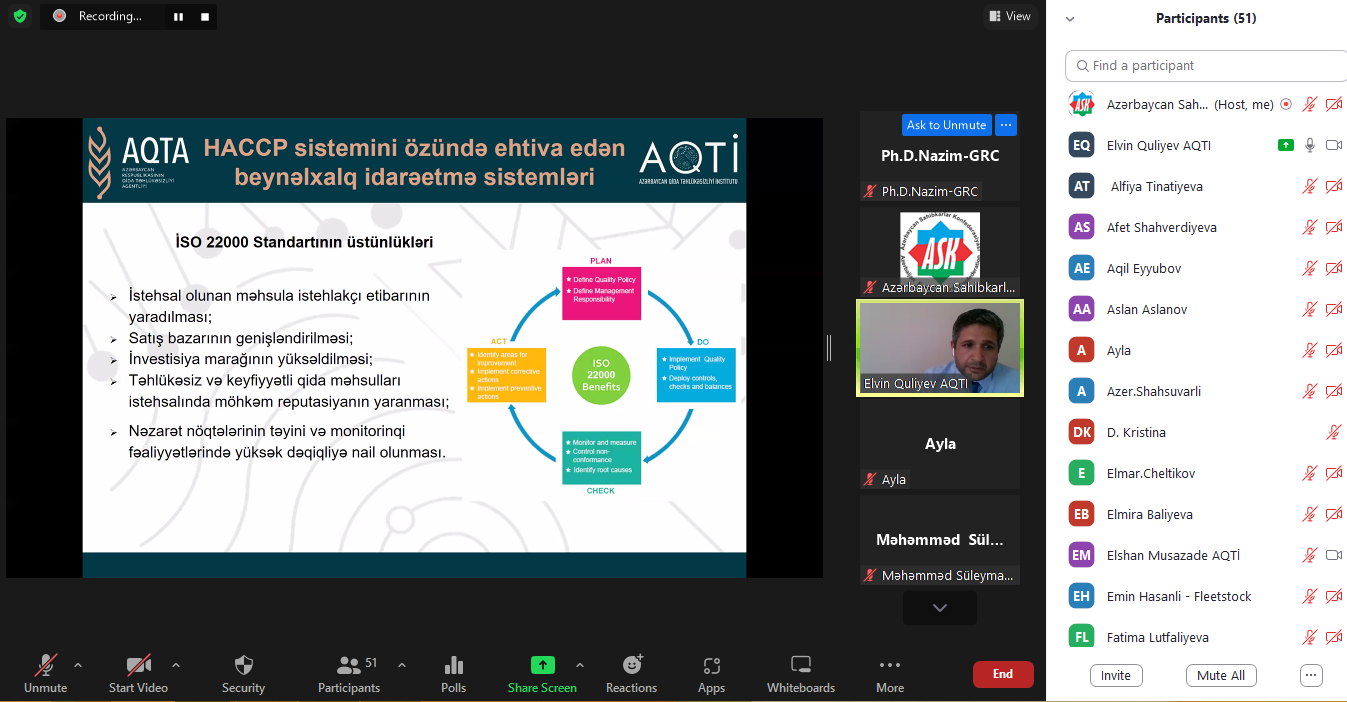Click Elvin Quliyev's green screen share icon
This screenshot has width=1347, height=702.
point(1286,145)
